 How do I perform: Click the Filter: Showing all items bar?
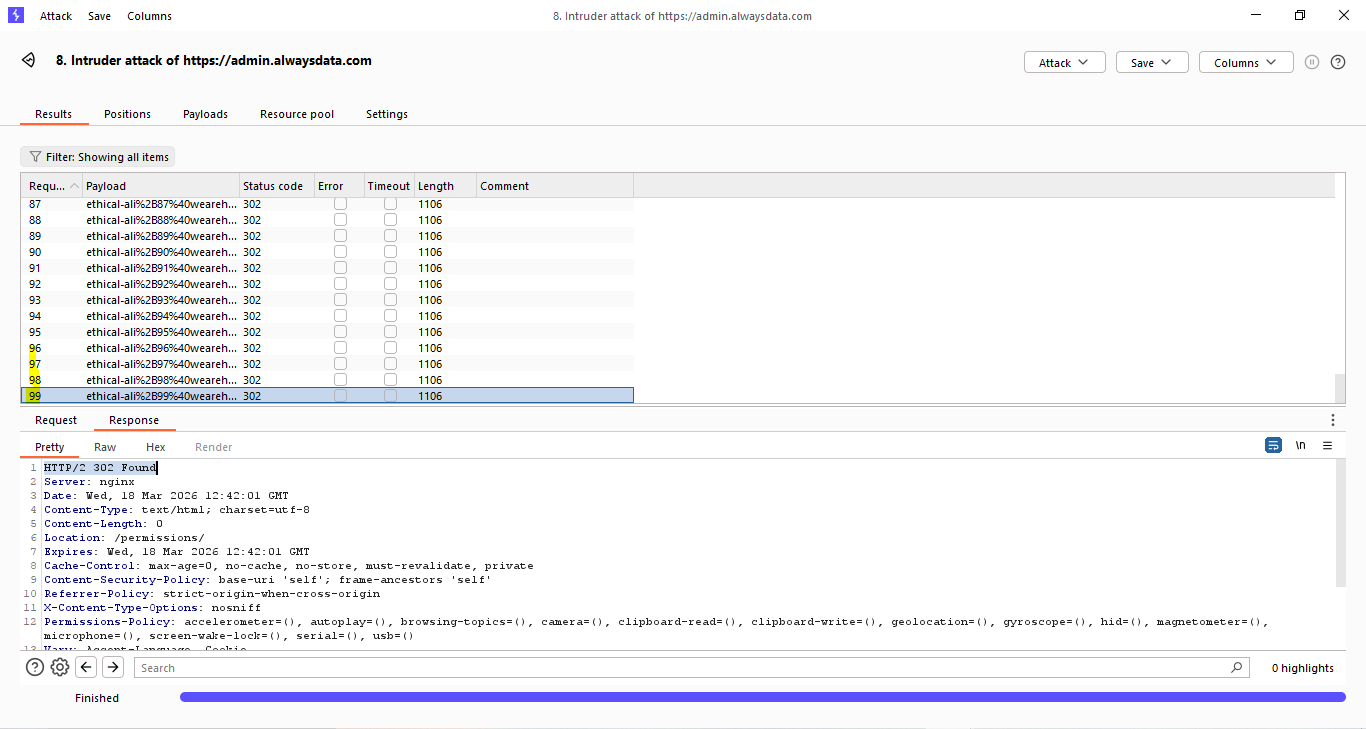tap(98, 157)
